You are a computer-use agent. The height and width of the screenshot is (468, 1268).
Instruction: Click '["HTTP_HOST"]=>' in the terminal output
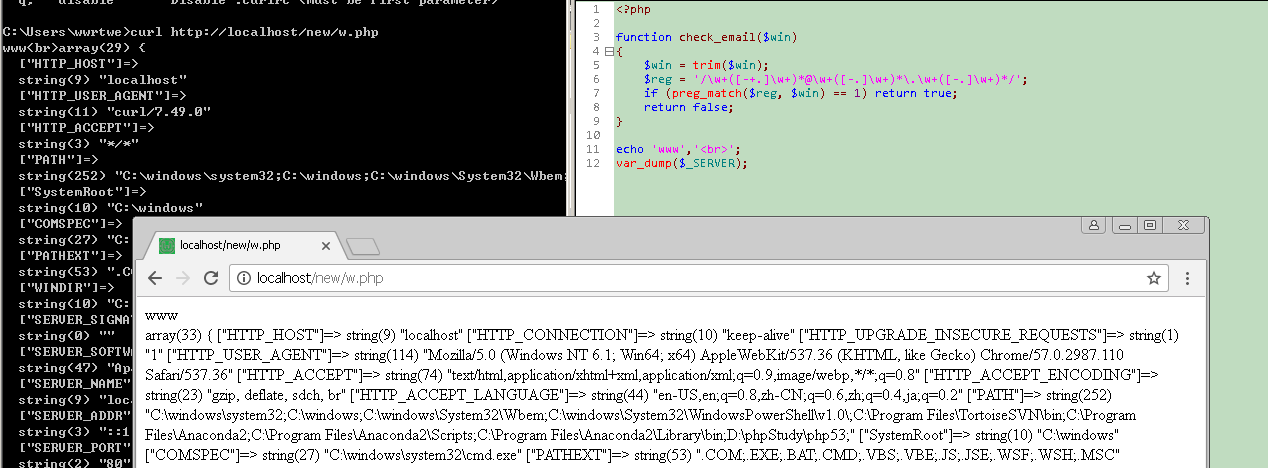[x=78, y=63]
